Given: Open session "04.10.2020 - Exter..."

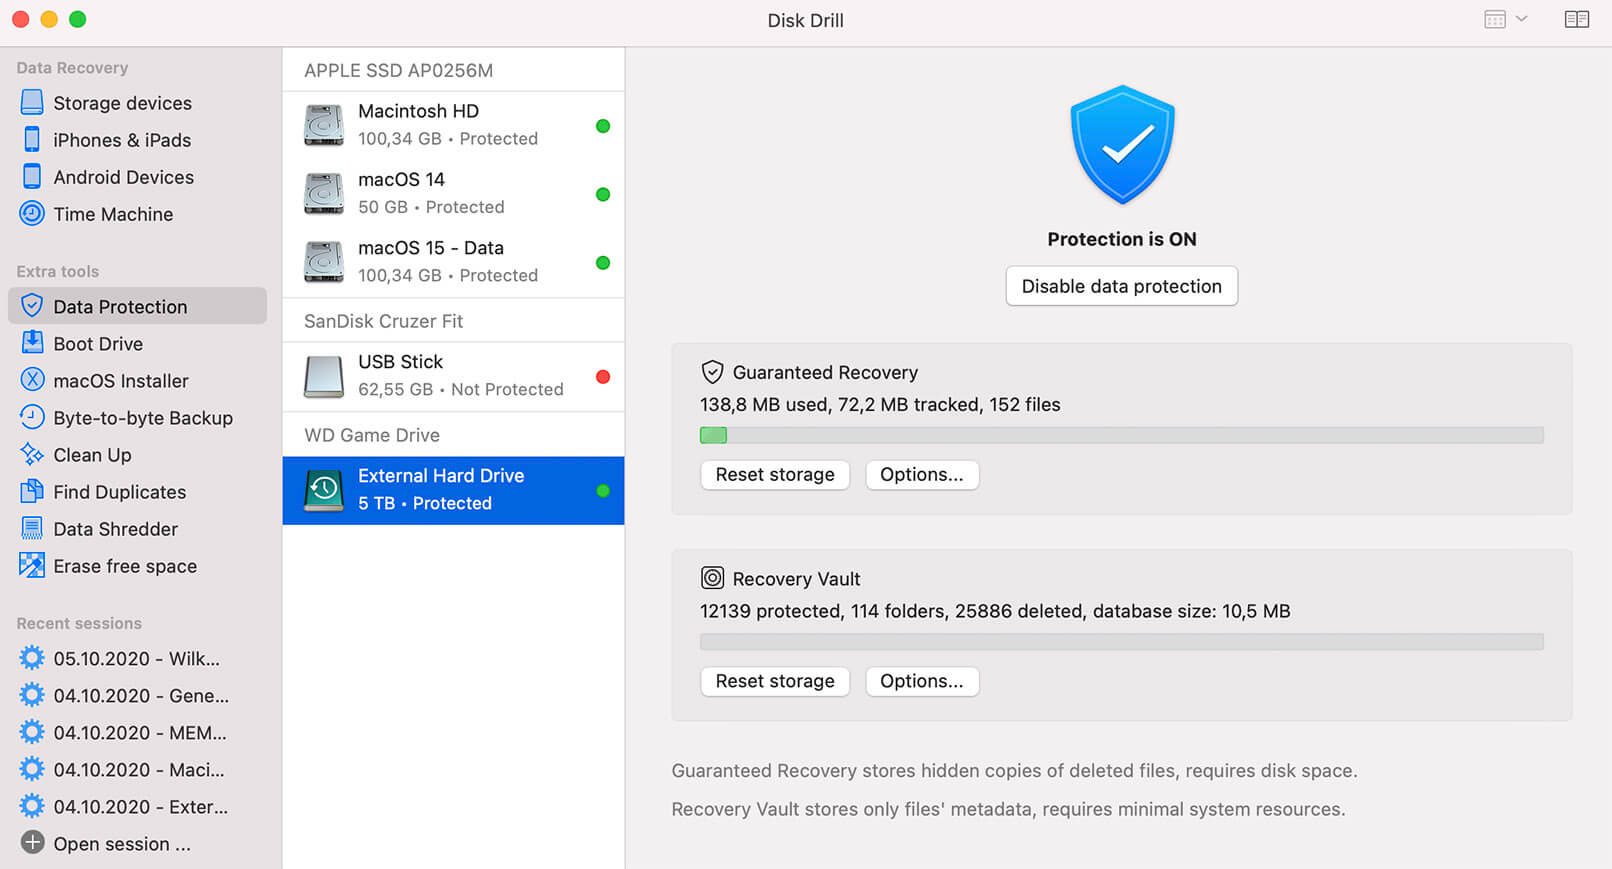Looking at the screenshot, I should point(141,806).
